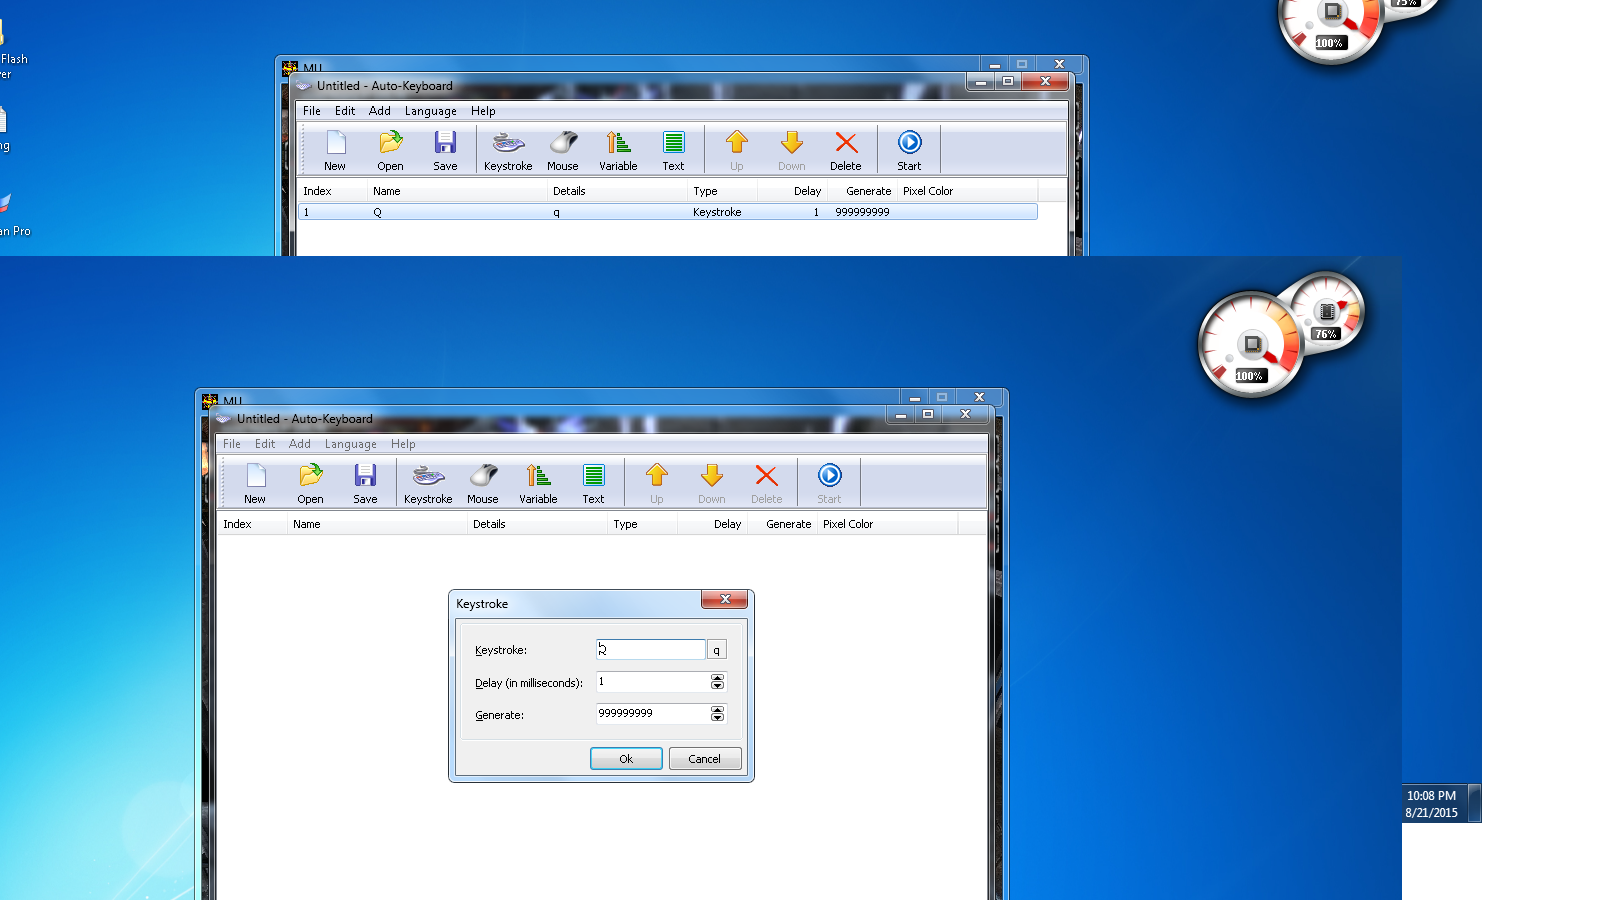Click Start icon in upper Auto-Keyboard window
The image size is (1600, 900).
pyautogui.click(x=909, y=150)
